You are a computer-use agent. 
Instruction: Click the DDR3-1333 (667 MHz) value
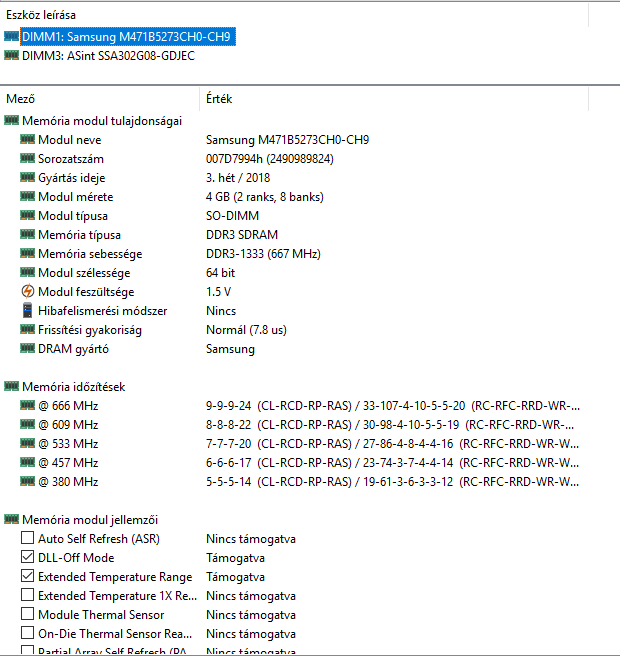[x=264, y=254]
